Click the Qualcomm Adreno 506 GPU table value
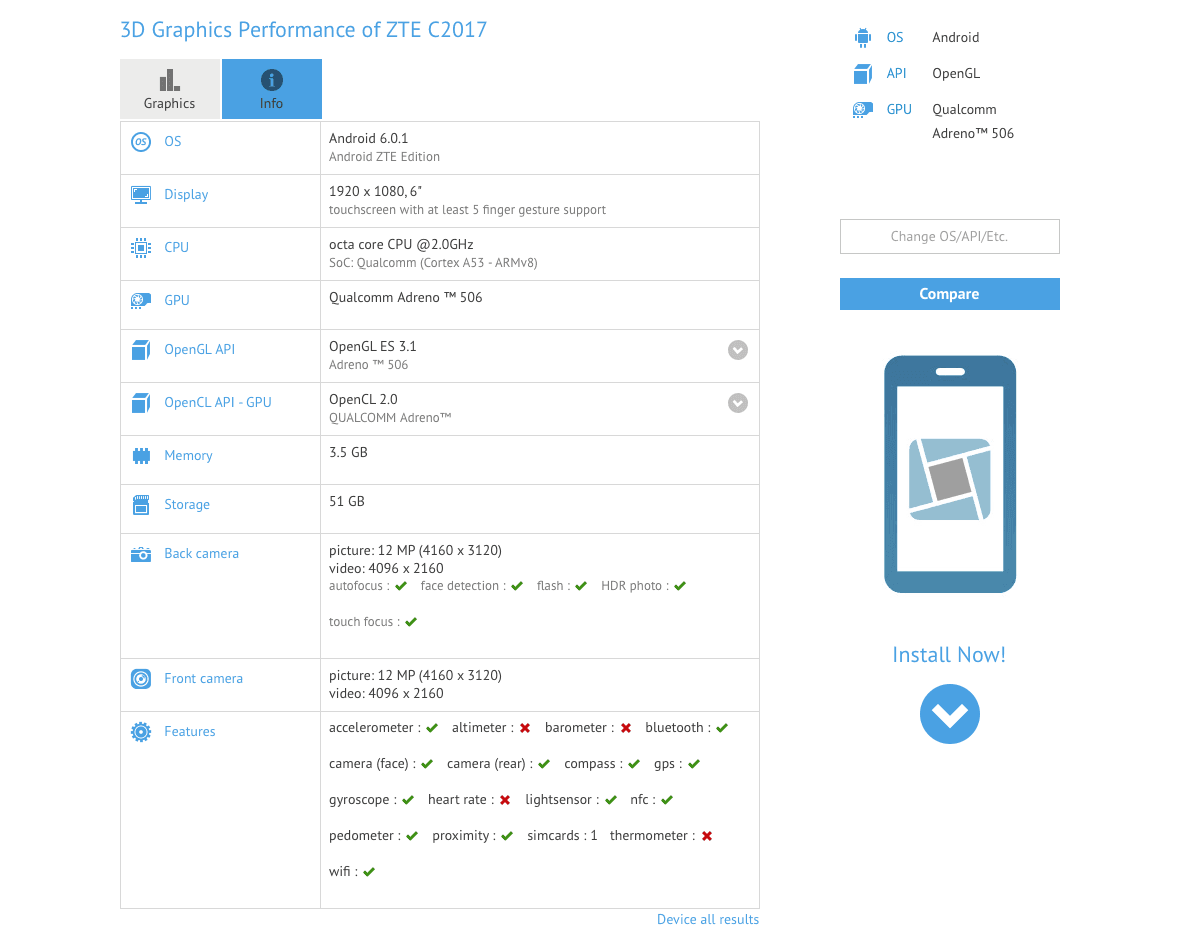This screenshot has height=940, width=1188. pos(405,298)
